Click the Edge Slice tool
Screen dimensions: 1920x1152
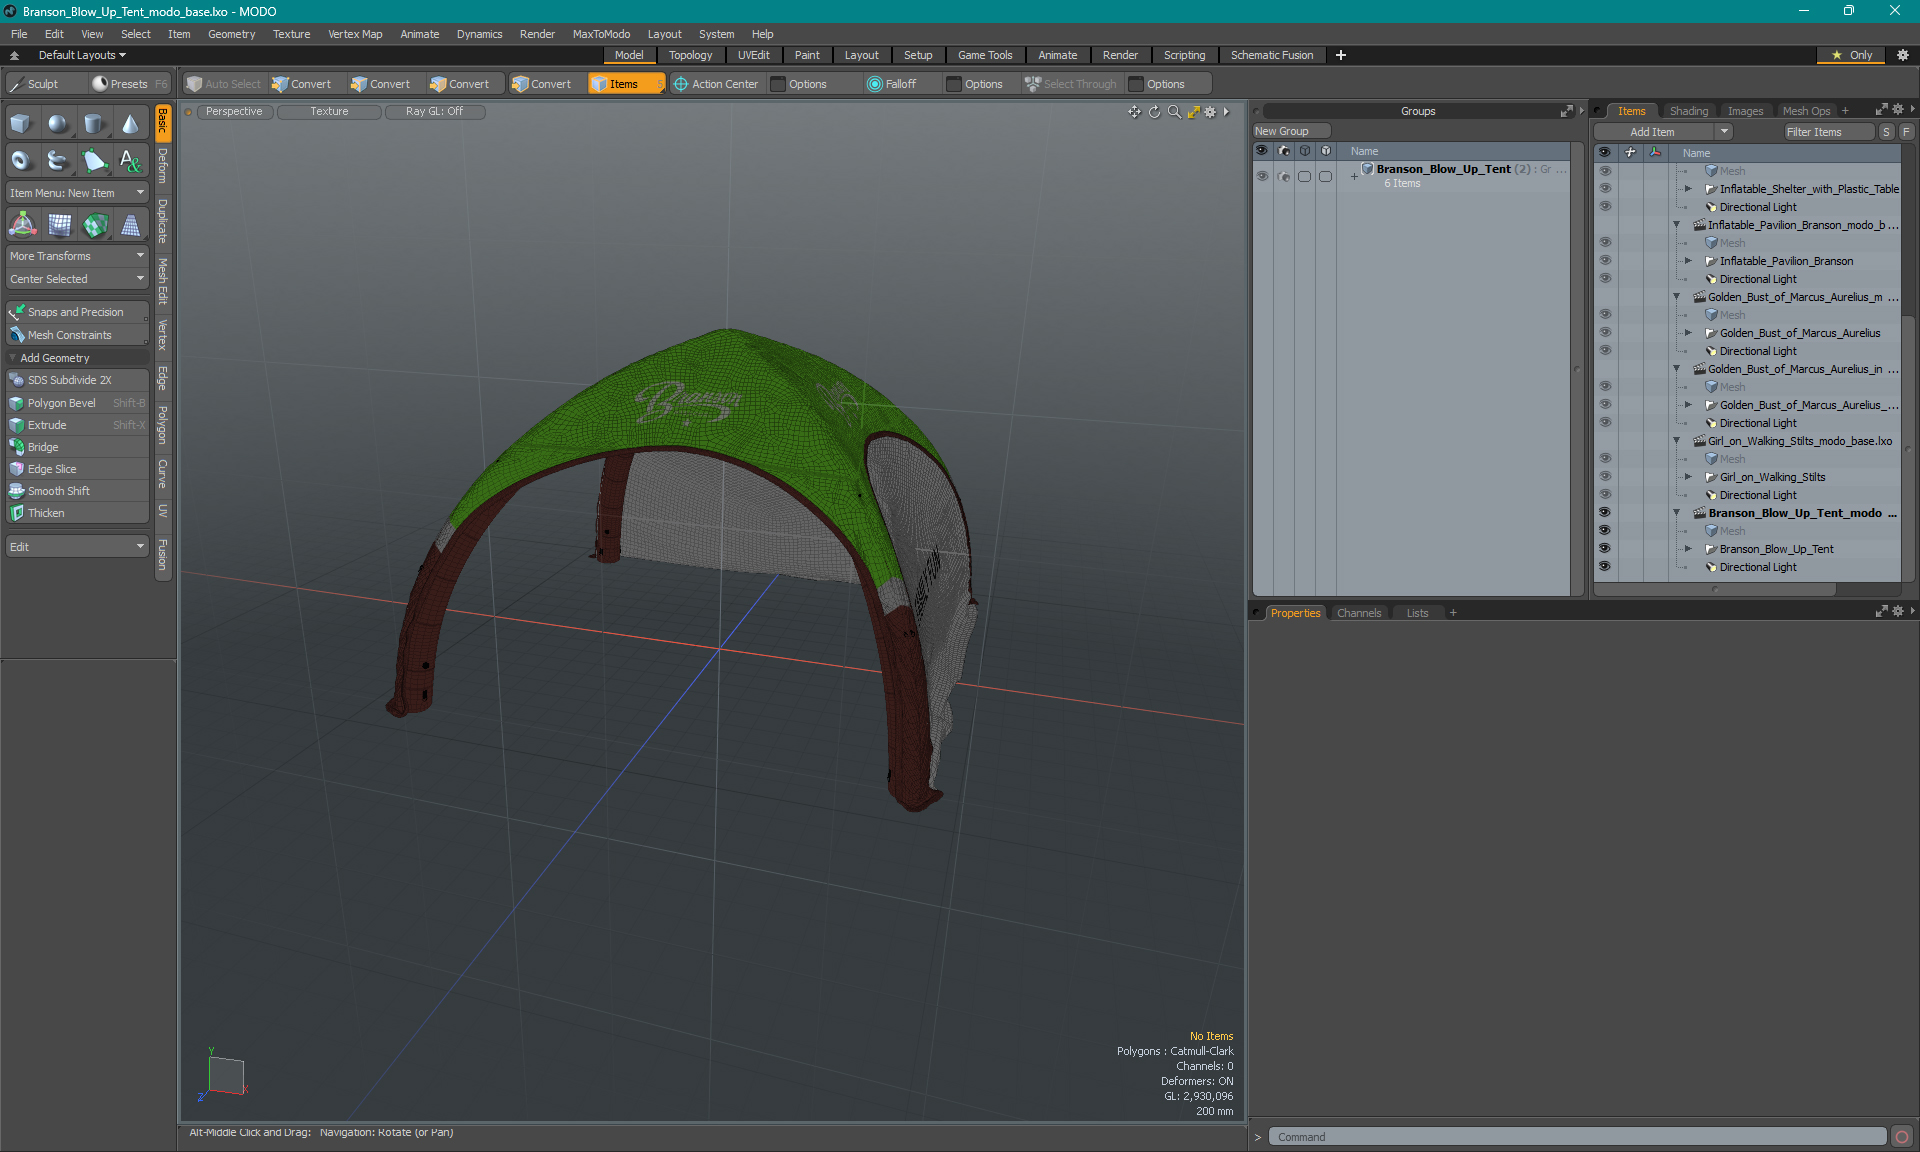(x=77, y=469)
